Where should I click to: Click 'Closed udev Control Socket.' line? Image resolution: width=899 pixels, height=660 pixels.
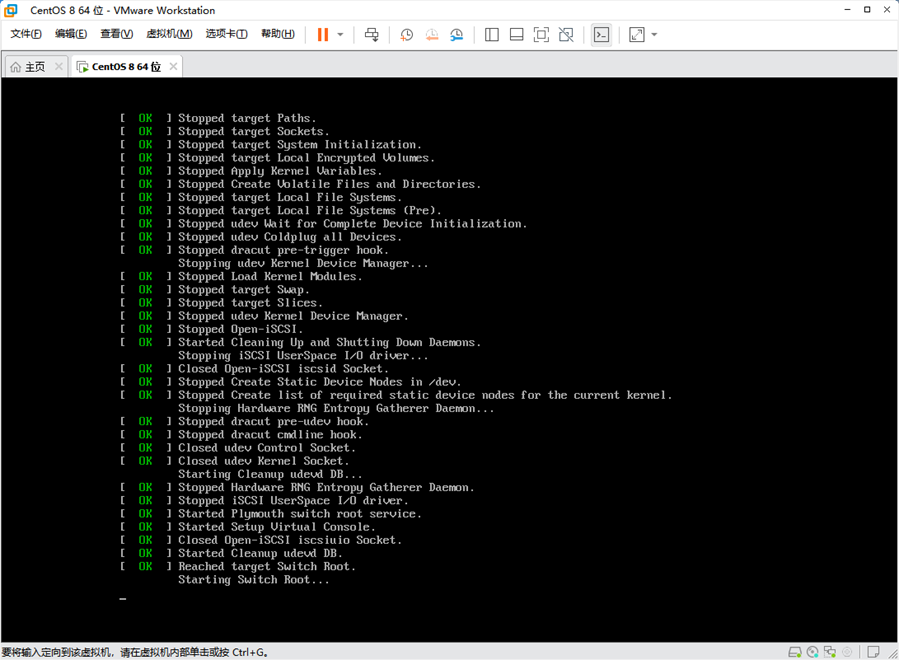pyautogui.click(x=238, y=448)
